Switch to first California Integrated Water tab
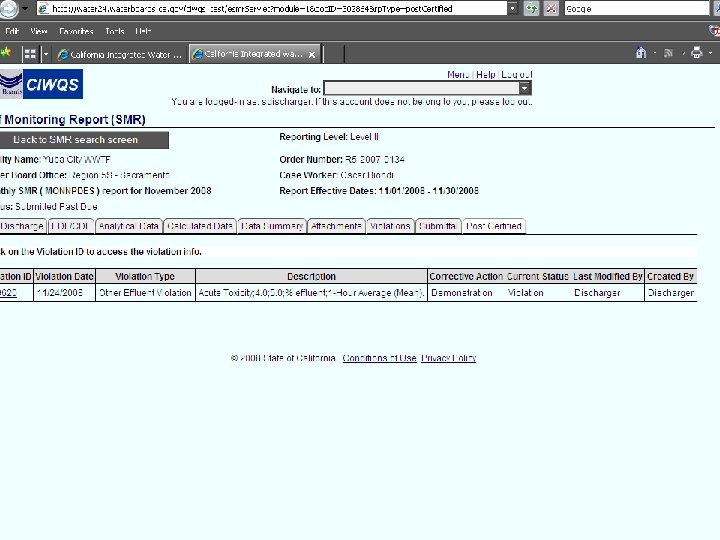Screen dimensions: 720x540 [x=120, y=55]
